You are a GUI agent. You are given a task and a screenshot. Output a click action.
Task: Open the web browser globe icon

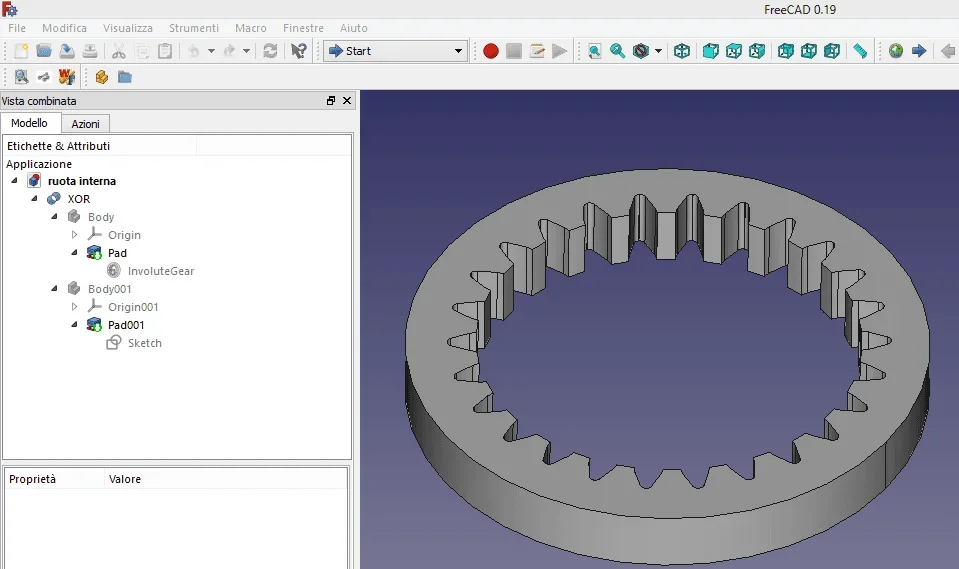click(895, 51)
